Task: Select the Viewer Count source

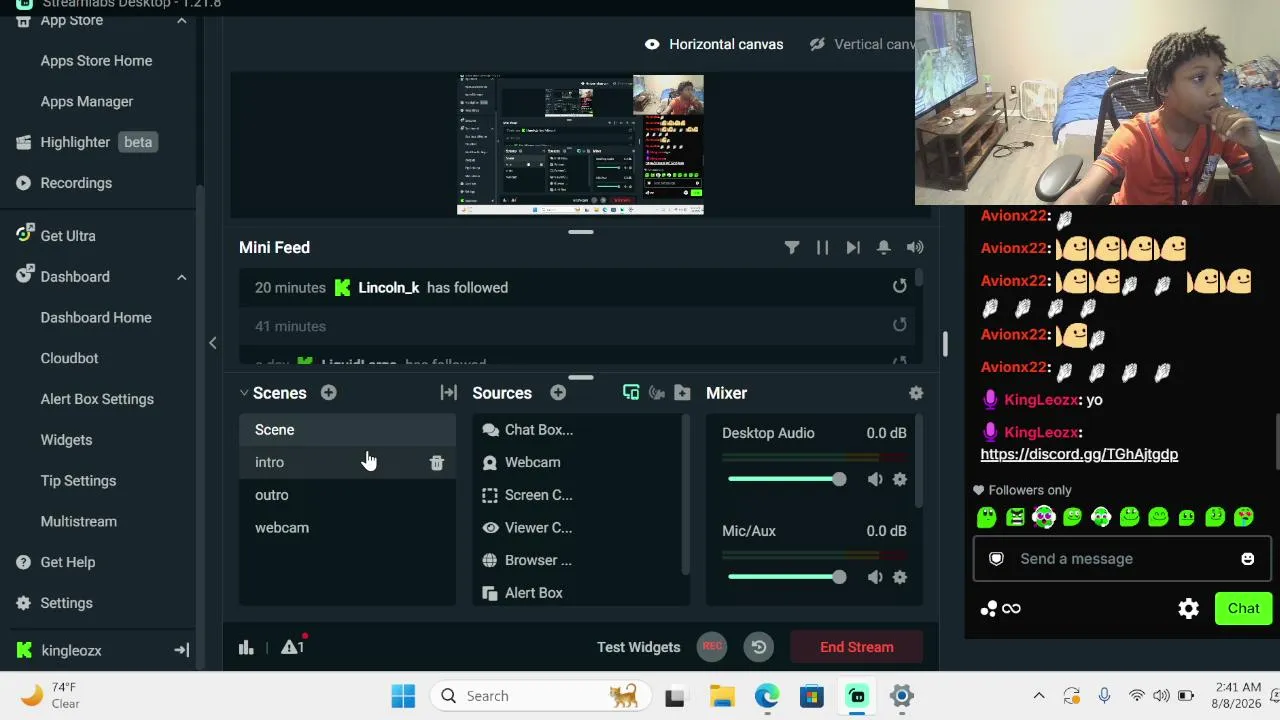Action: pyautogui.click(x=577, y=528)
